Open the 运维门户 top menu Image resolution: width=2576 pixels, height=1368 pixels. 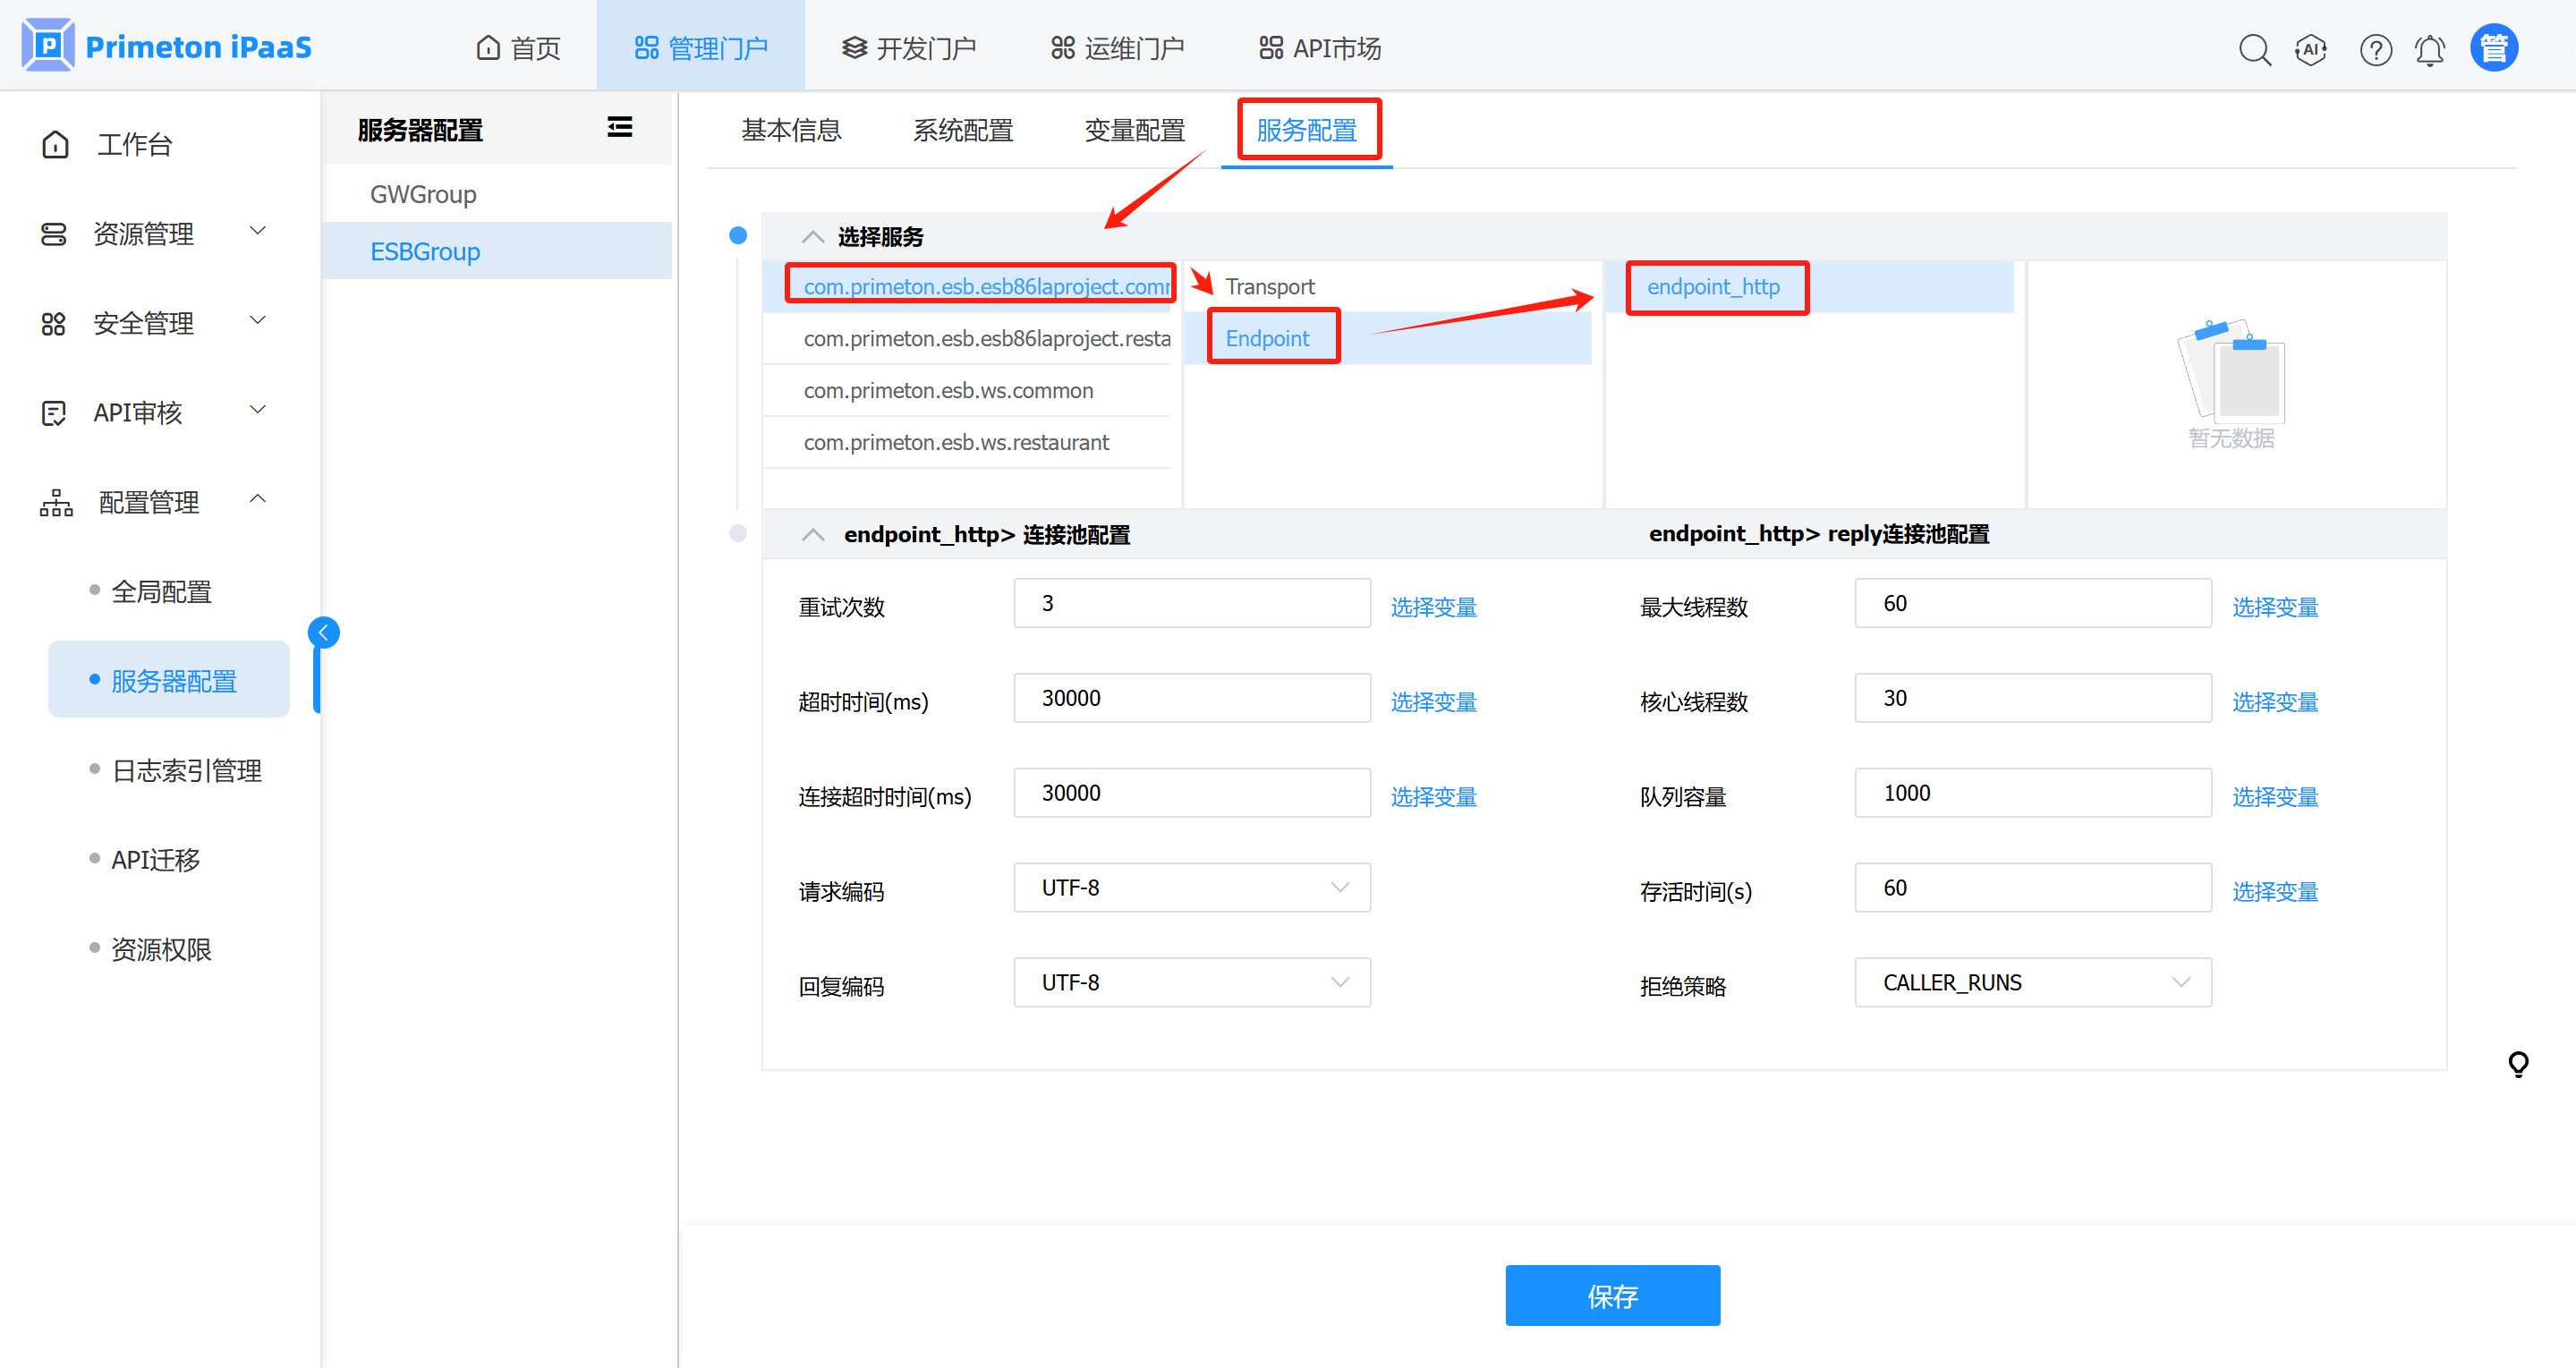1117,48
